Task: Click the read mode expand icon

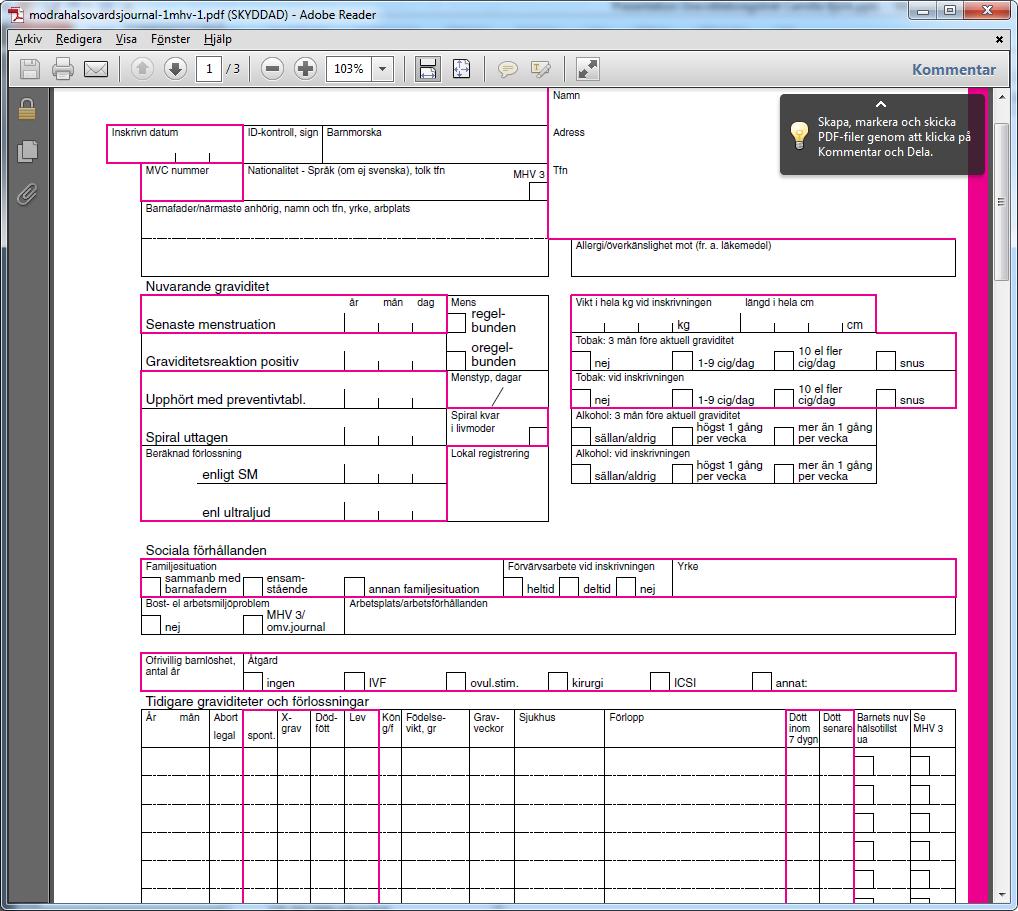Action: click(588, 69)
